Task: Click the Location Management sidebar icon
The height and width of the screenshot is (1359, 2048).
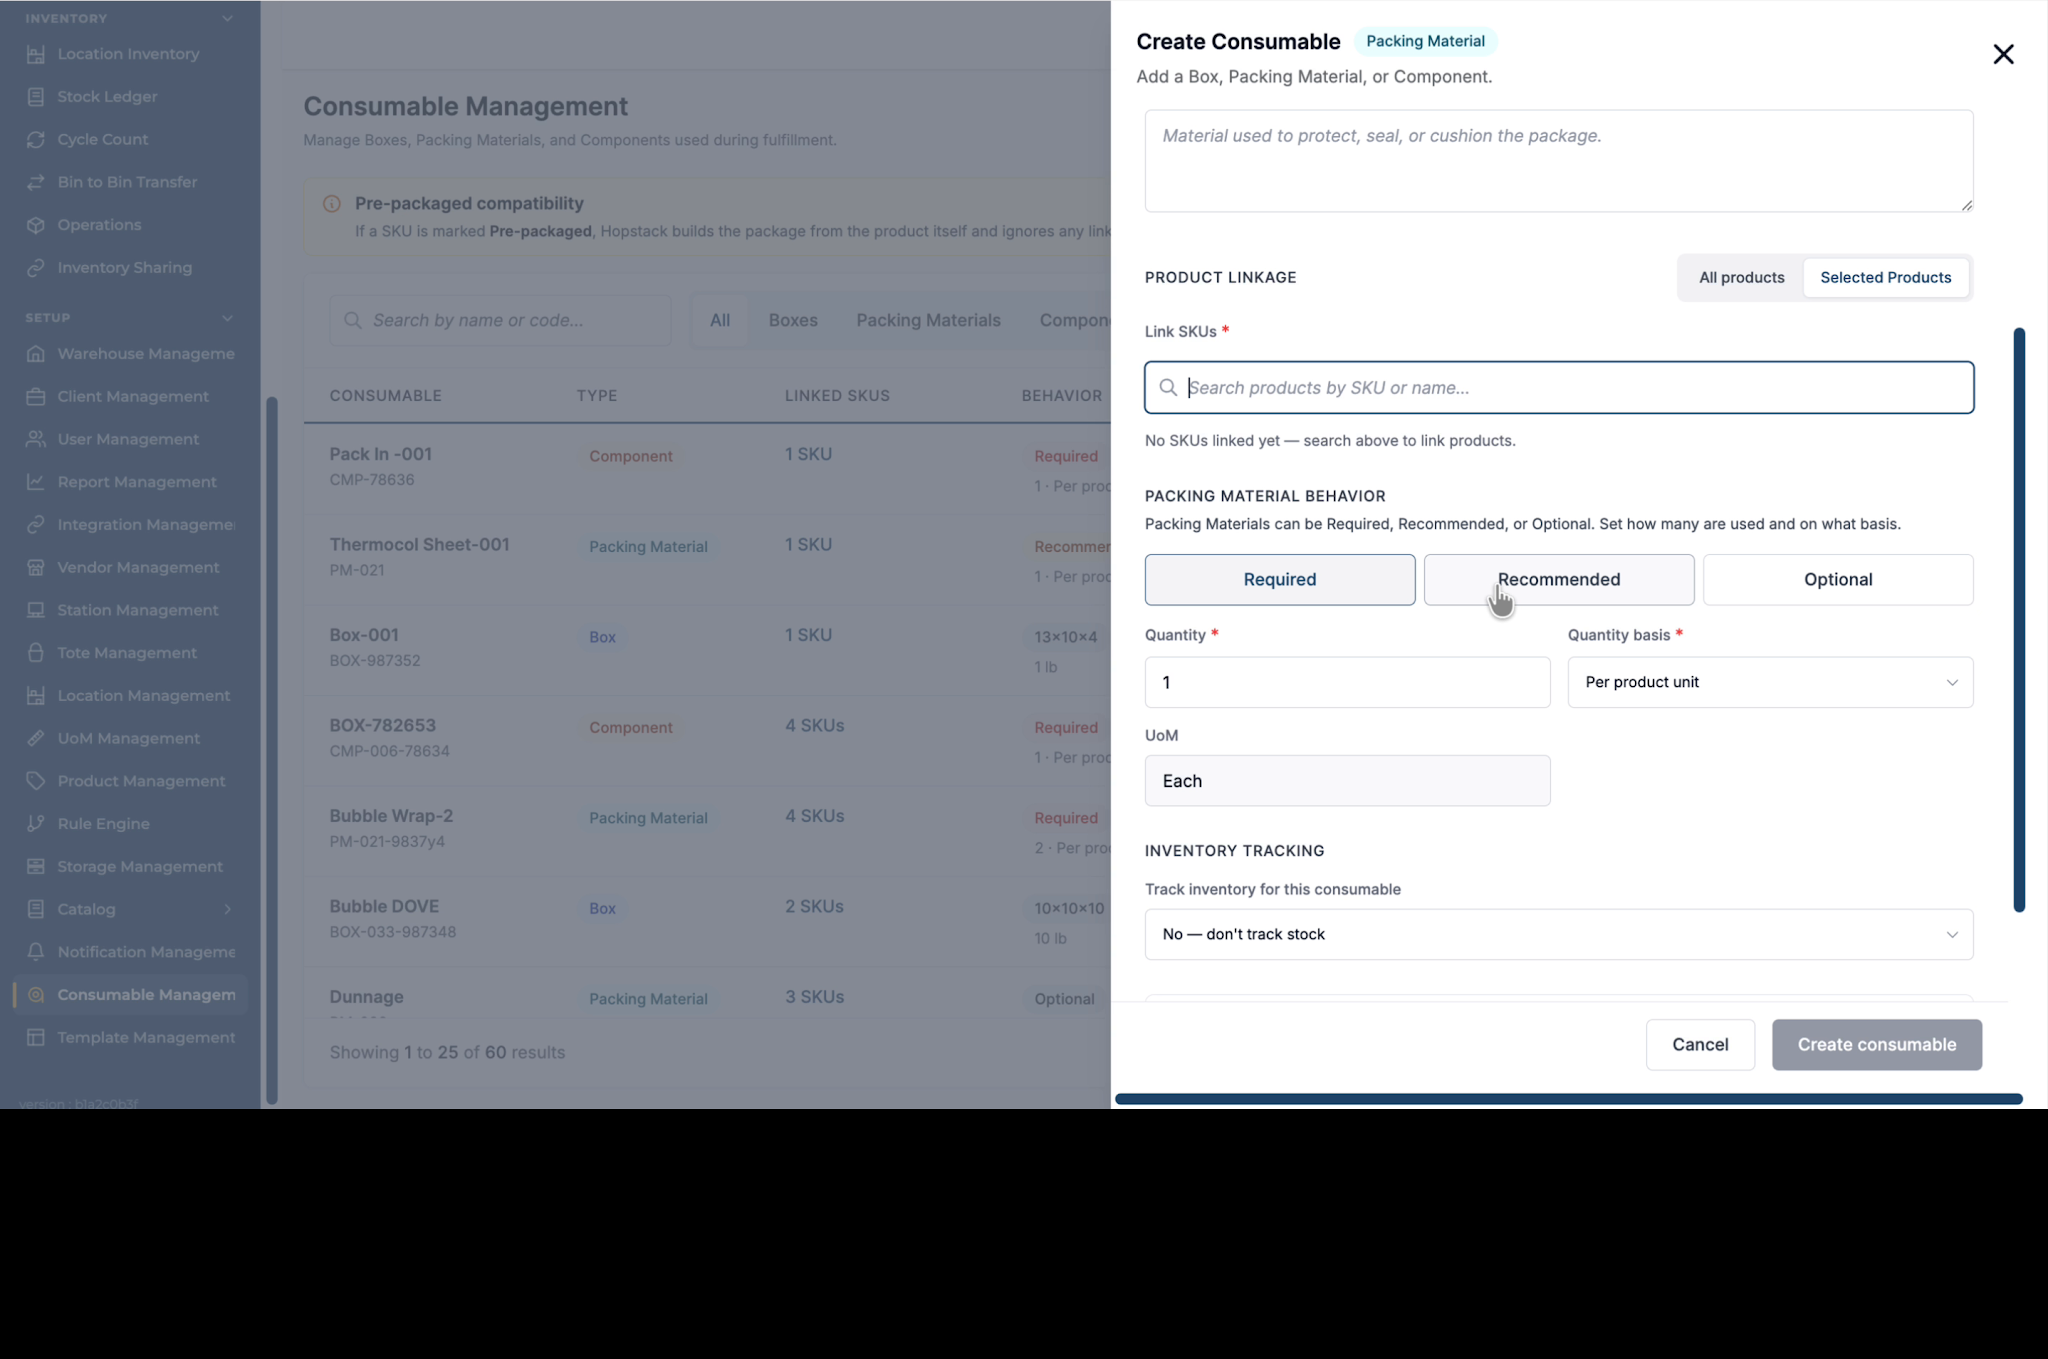Action: coord(36,696)
